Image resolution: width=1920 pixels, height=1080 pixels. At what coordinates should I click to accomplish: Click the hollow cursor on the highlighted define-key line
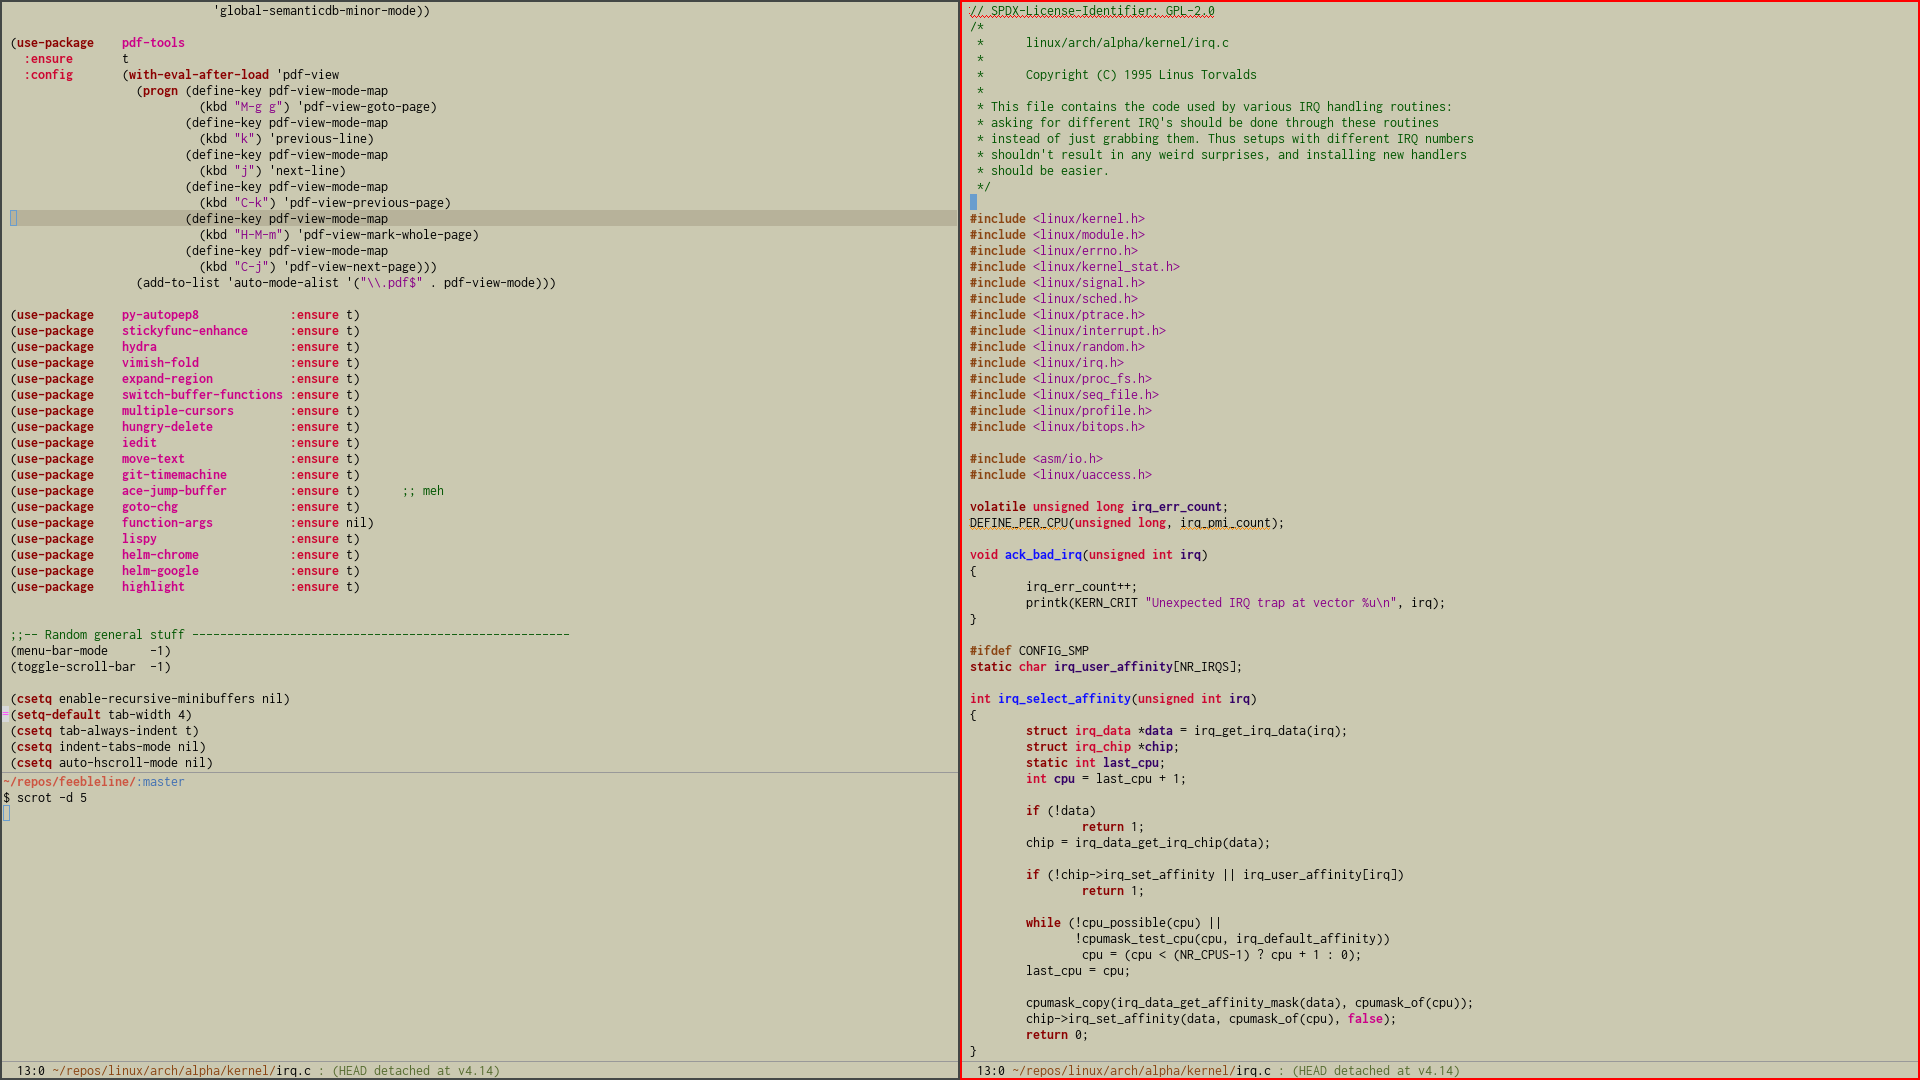click(x=14, y=218)
